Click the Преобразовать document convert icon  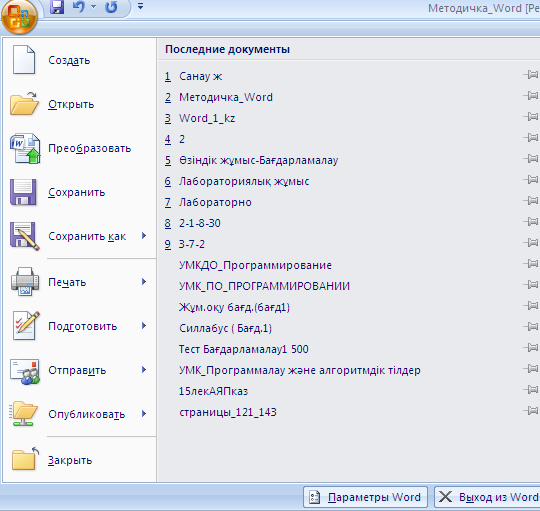(25, 148)
